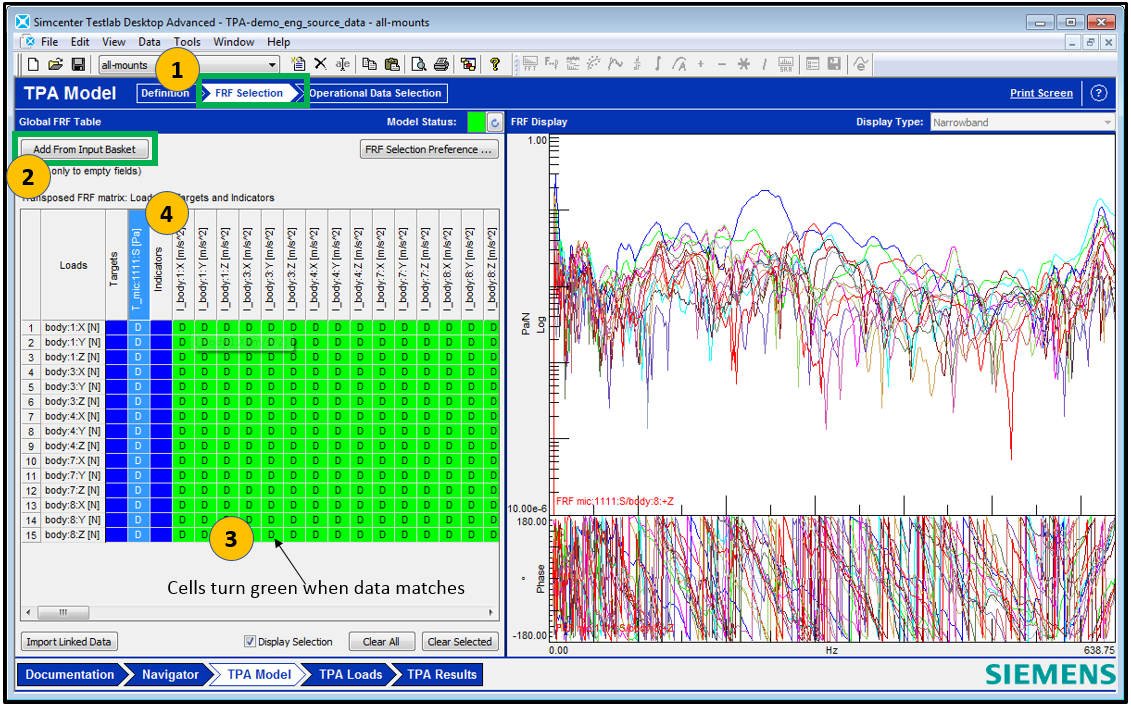
Task: Click Add From Input Basket button
Action: tap(84, 149)
